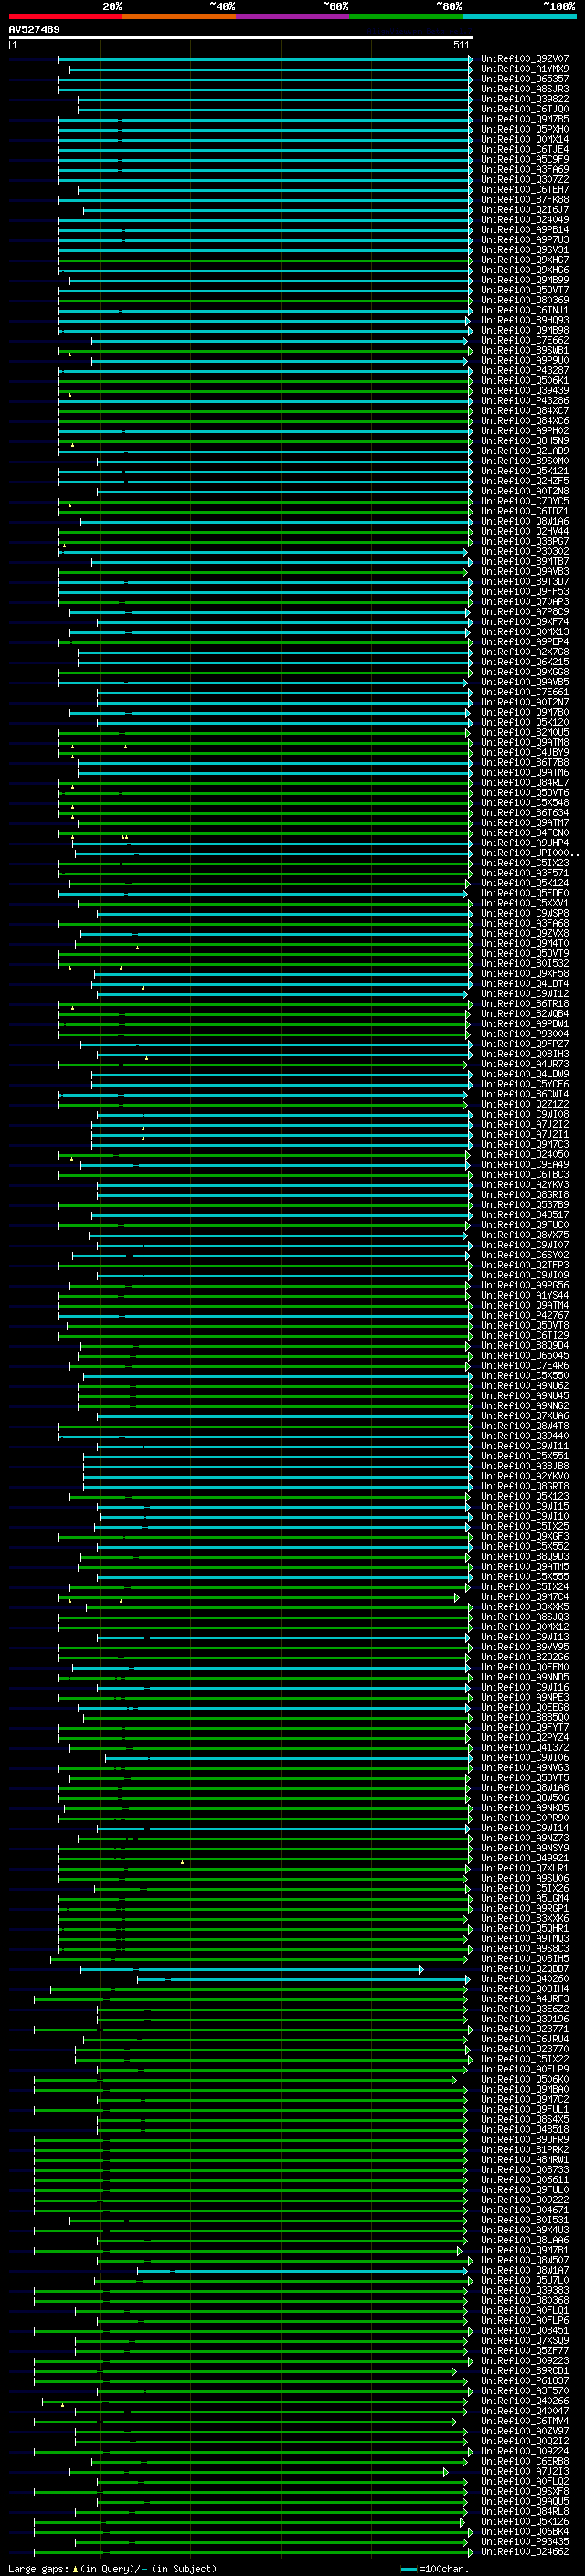Select the UniRef100_A1YS44 label

(525, 1295)
